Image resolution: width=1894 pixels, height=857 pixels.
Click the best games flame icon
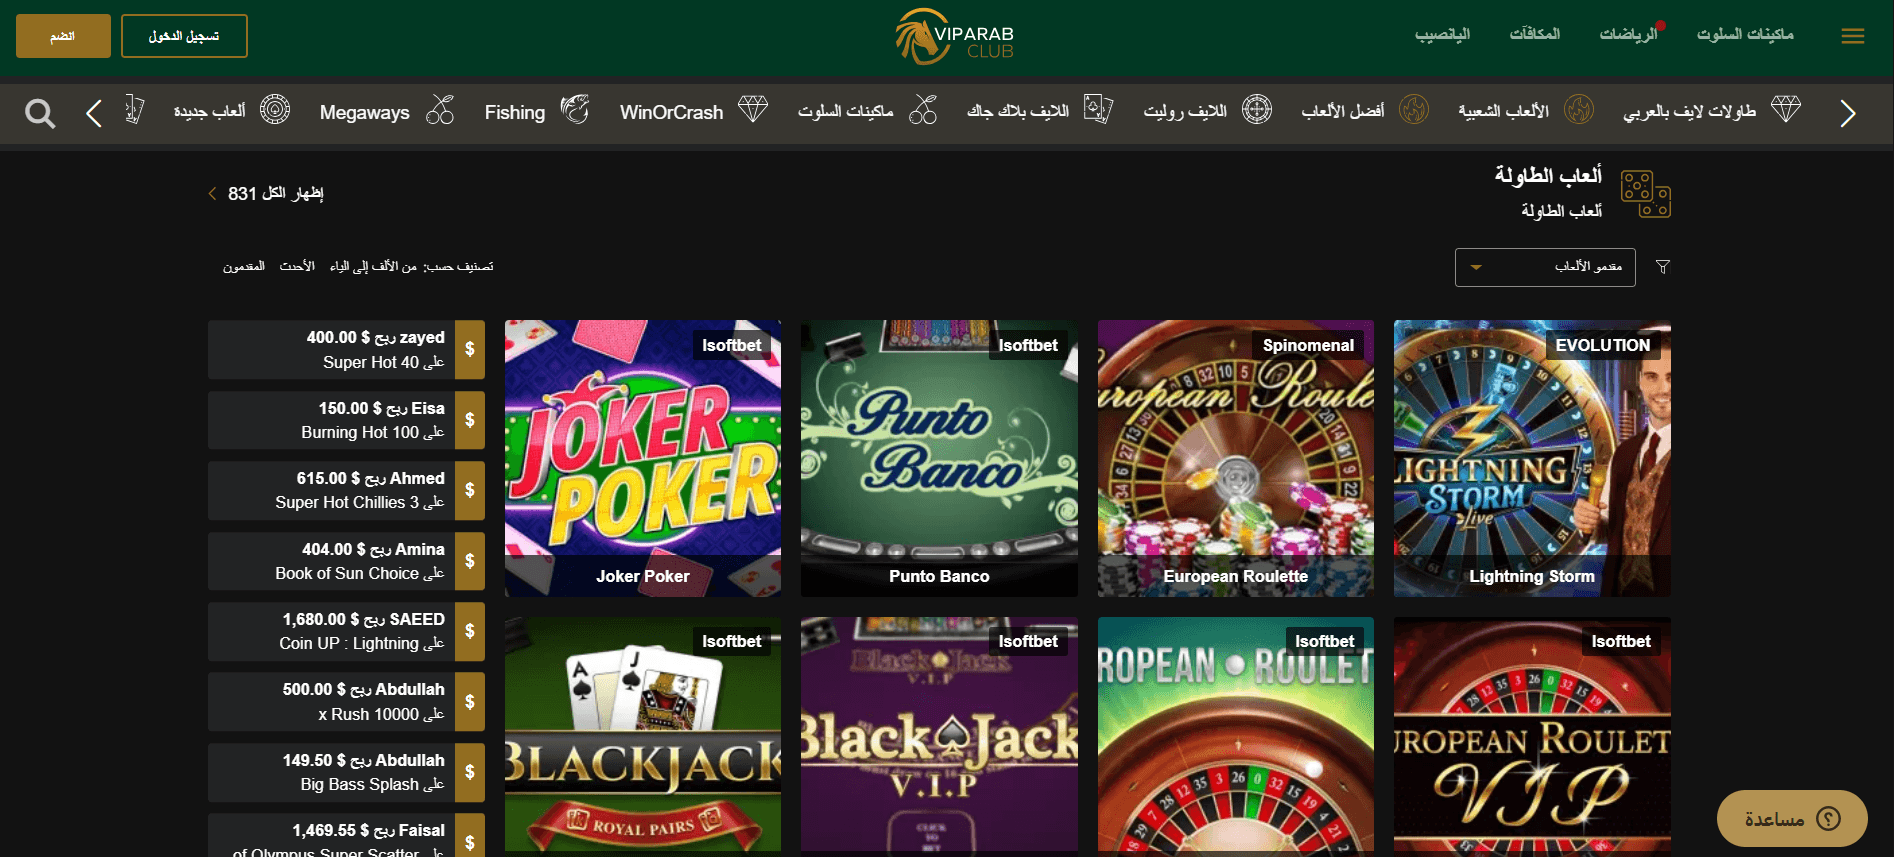pyautogui.click(x=1414, y=109)
